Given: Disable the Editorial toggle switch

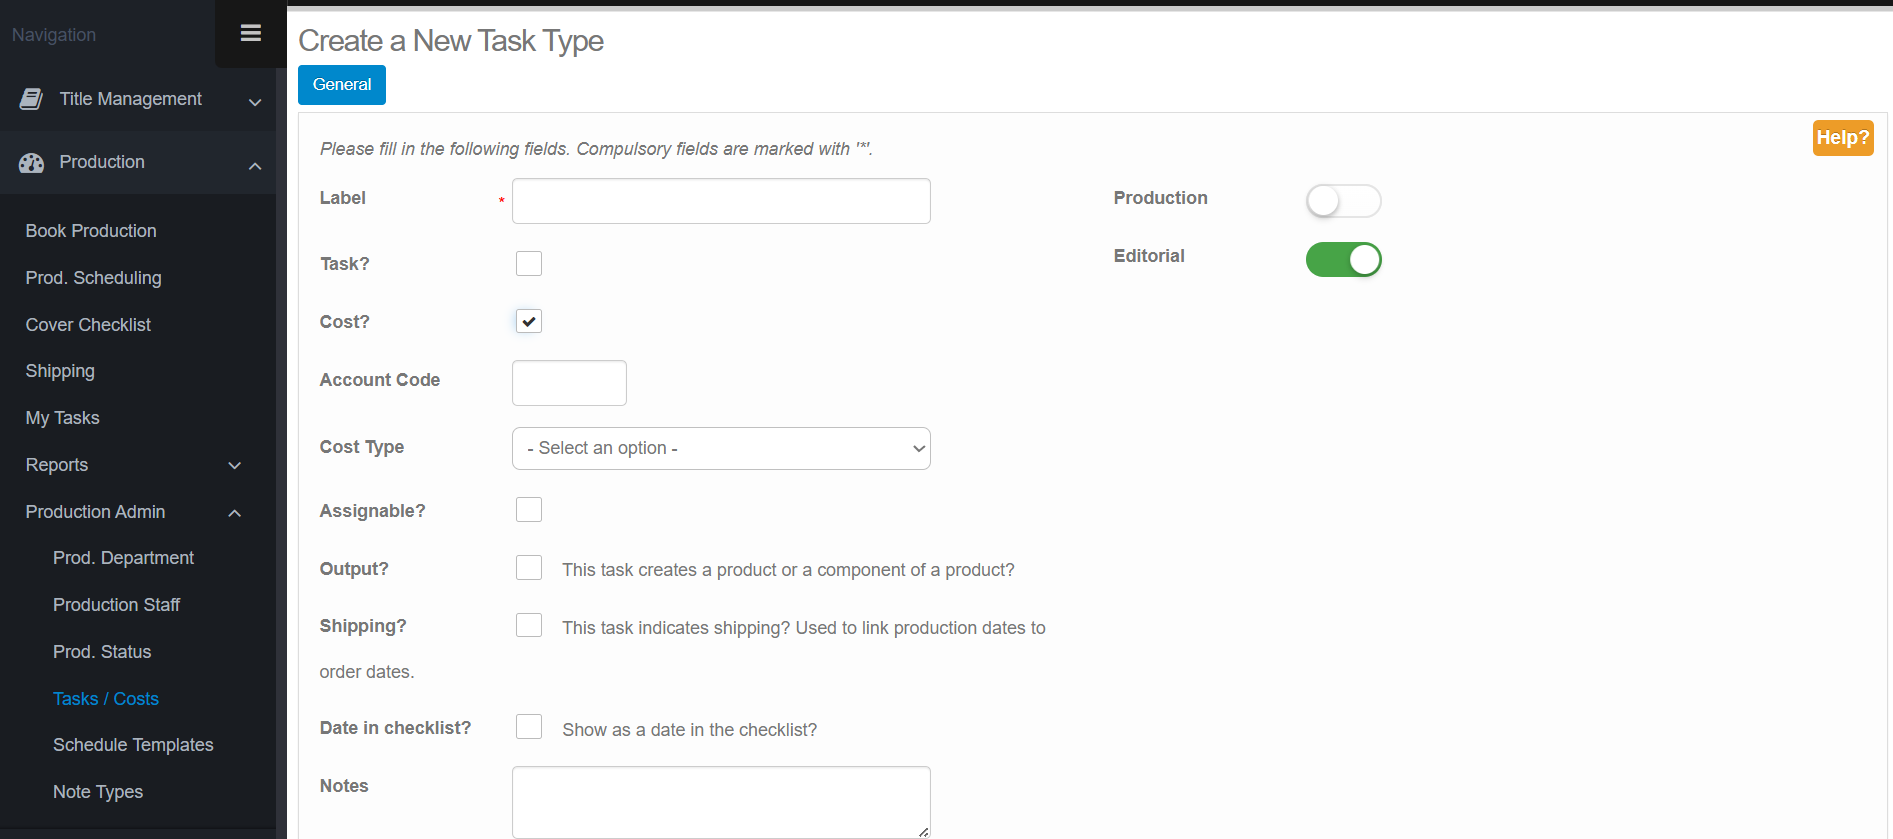Looking at the screenshot, I should tap(1343, 260).
